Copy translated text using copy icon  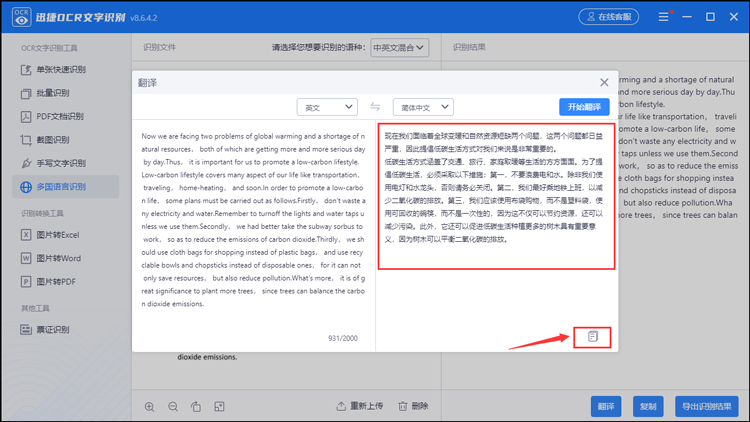[x=593, y=337]
